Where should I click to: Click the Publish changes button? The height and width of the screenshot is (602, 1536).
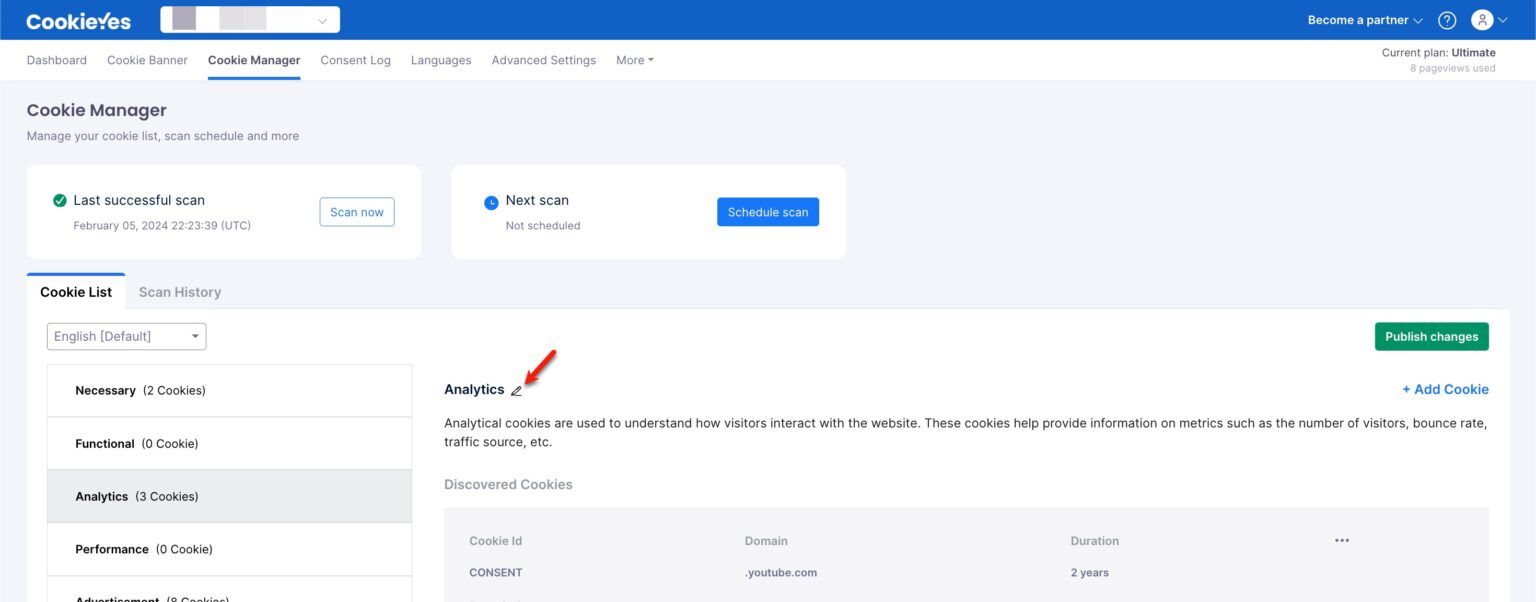(1431, 337)
